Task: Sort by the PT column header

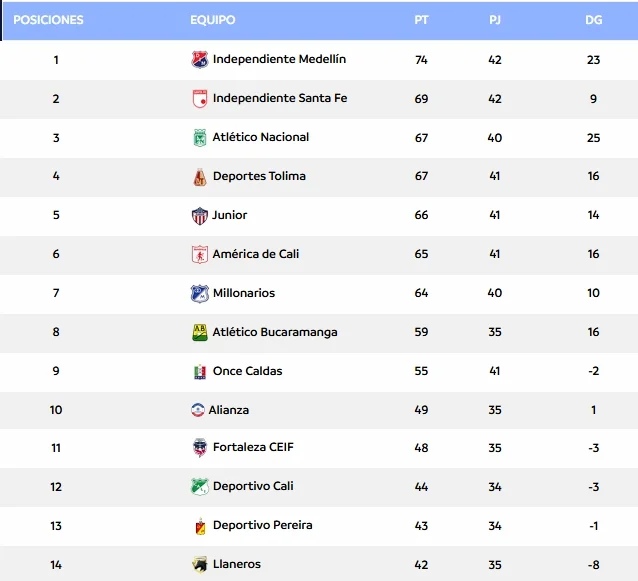Action: 421,20
